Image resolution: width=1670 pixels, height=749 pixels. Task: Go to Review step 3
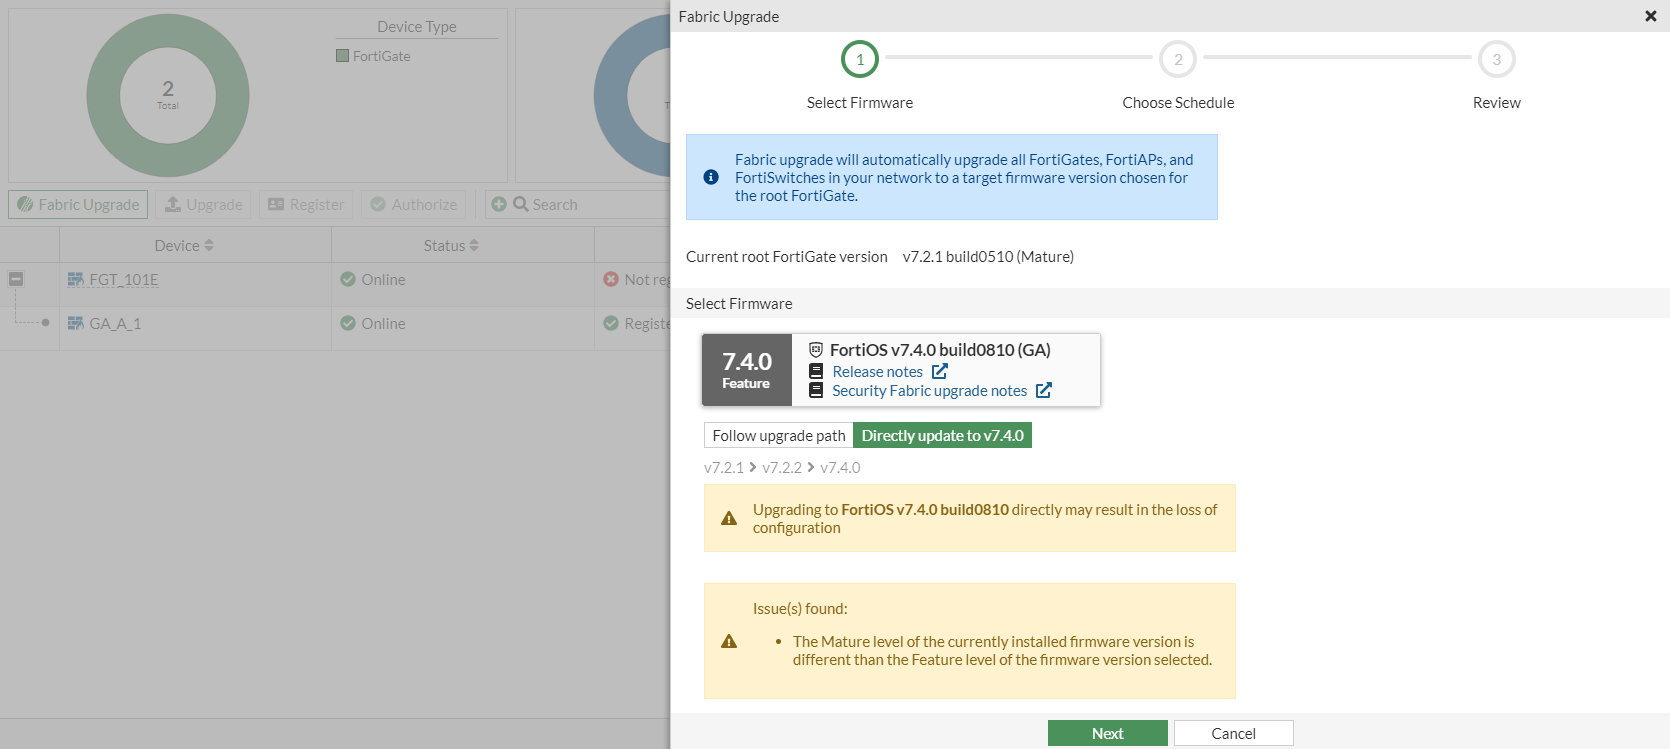tap(1496, 59)
